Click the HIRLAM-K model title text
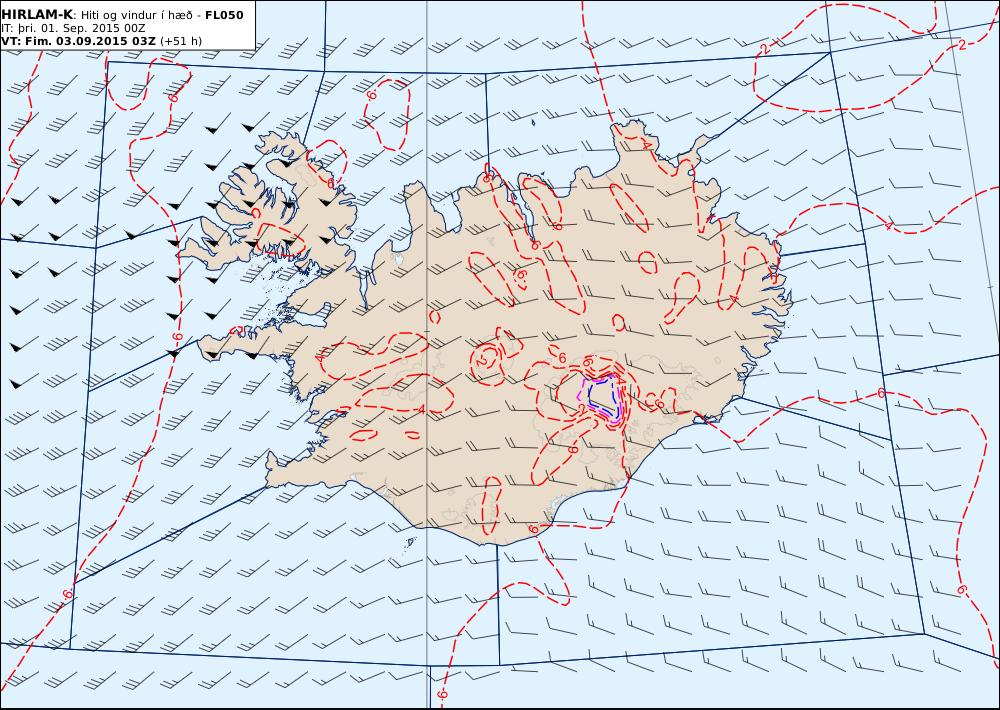1000x710 pixels. coord(38,15)
